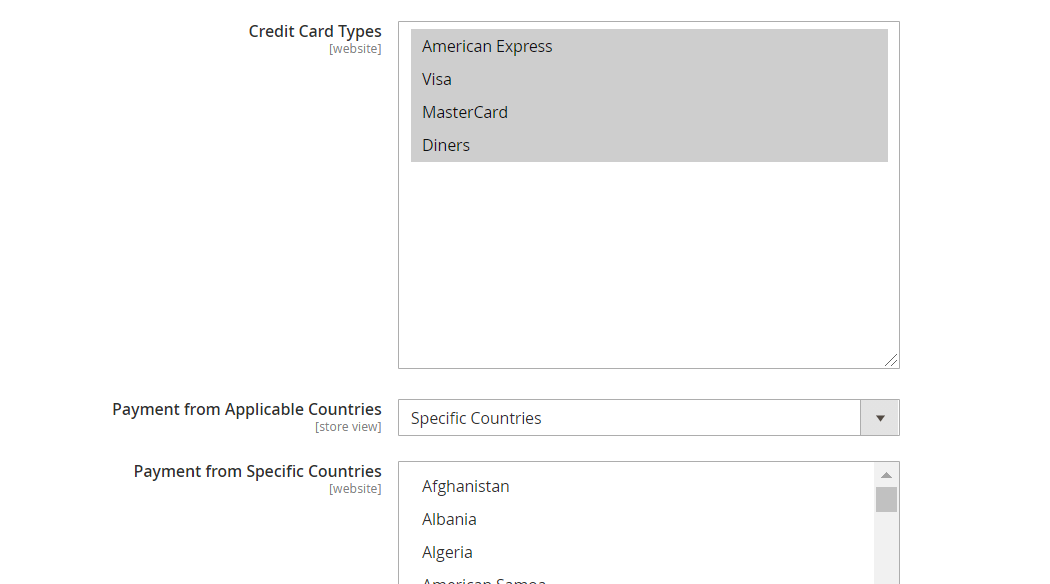Click the arrow button beside Specific Countries

tap(880, 418)
